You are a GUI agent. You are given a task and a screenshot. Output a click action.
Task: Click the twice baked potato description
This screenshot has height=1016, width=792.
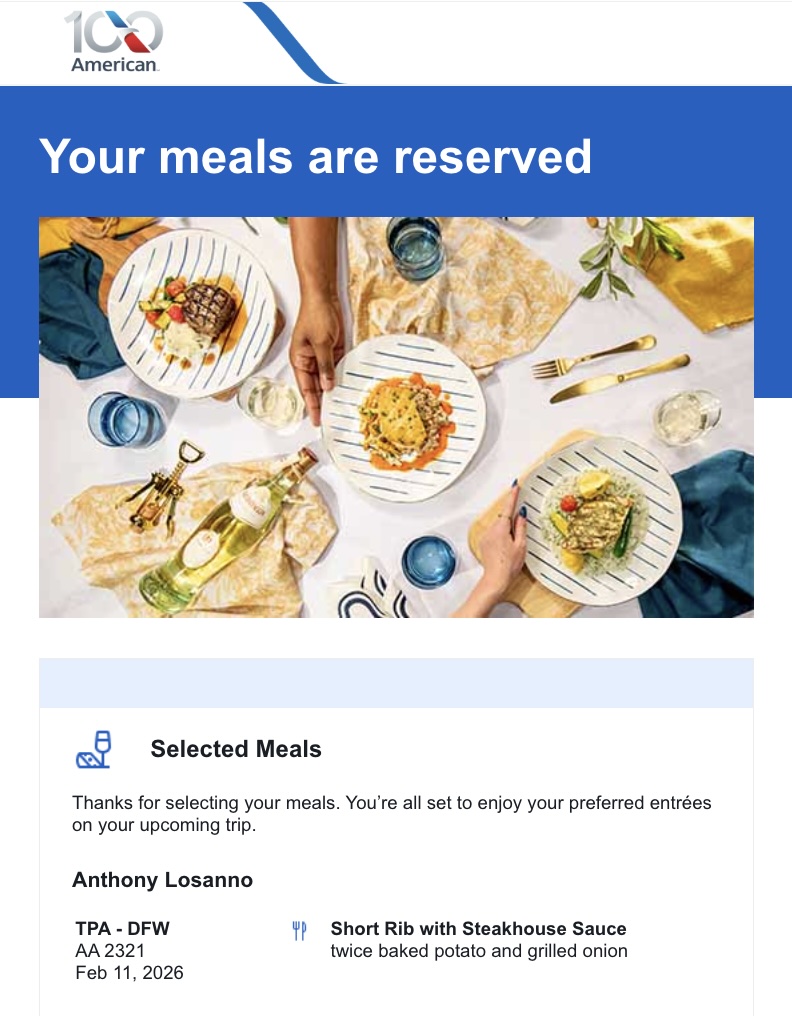[478, 951]
